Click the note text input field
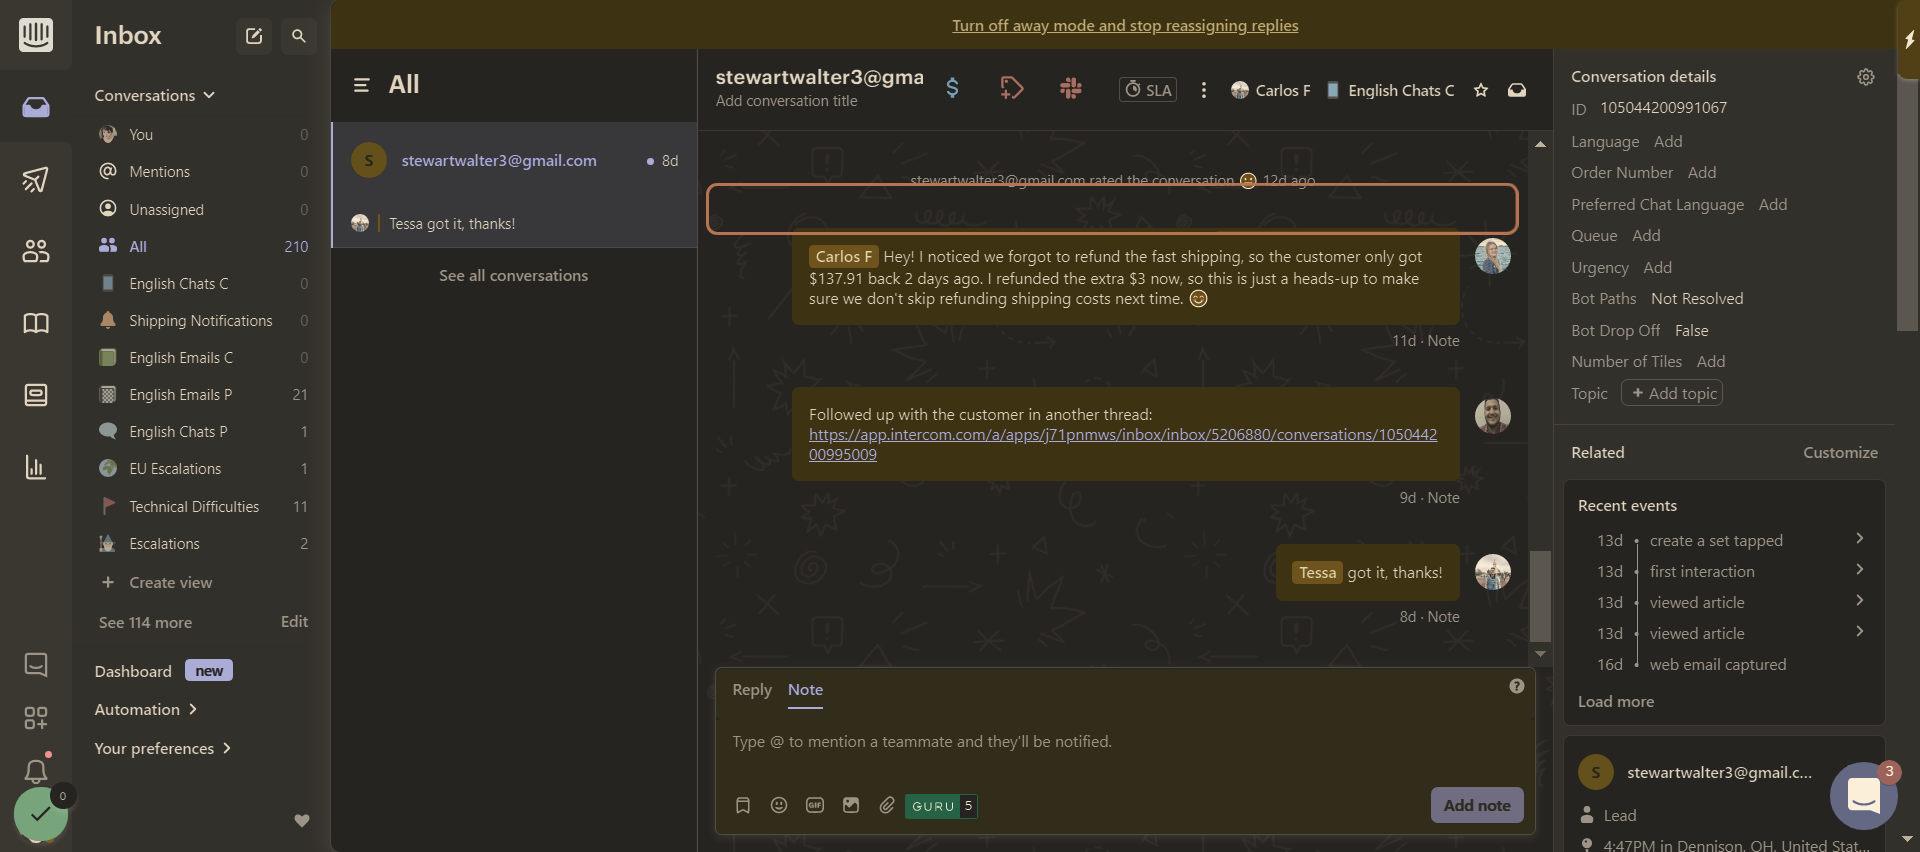The width and height of the screenshot is (1920, 852). coord(1125,742)
